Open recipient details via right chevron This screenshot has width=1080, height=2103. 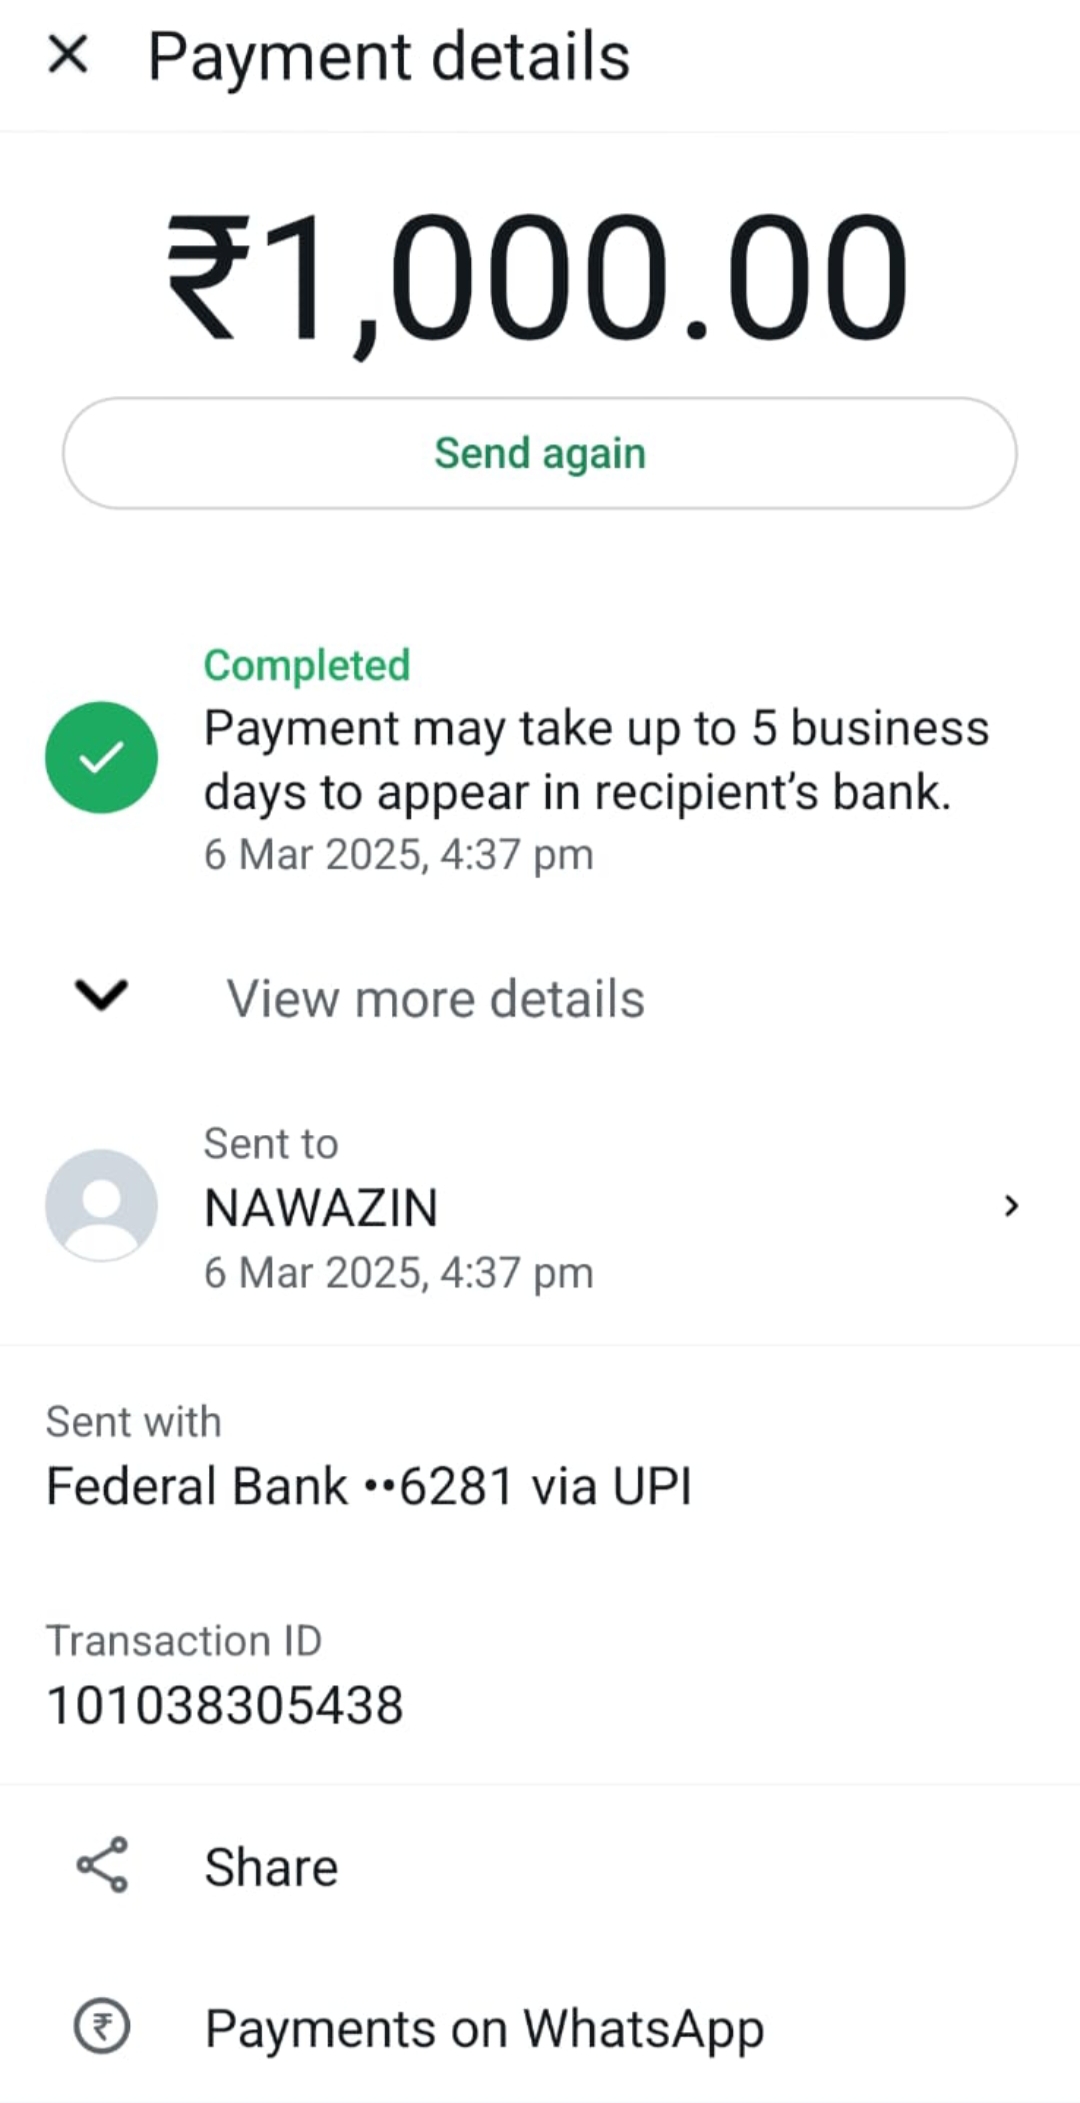tap(1011, 1206)
